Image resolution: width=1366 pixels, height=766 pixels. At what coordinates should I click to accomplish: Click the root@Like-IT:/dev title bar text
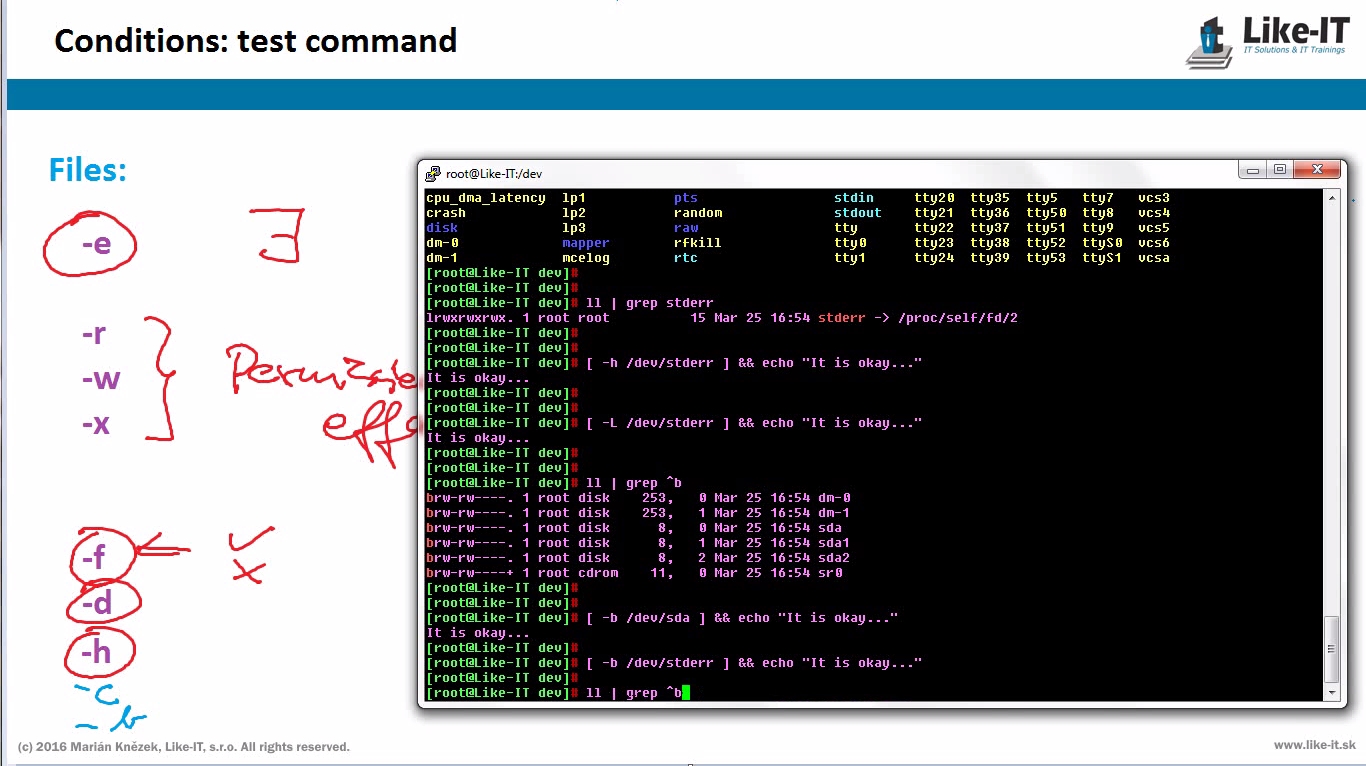[494, 174]
